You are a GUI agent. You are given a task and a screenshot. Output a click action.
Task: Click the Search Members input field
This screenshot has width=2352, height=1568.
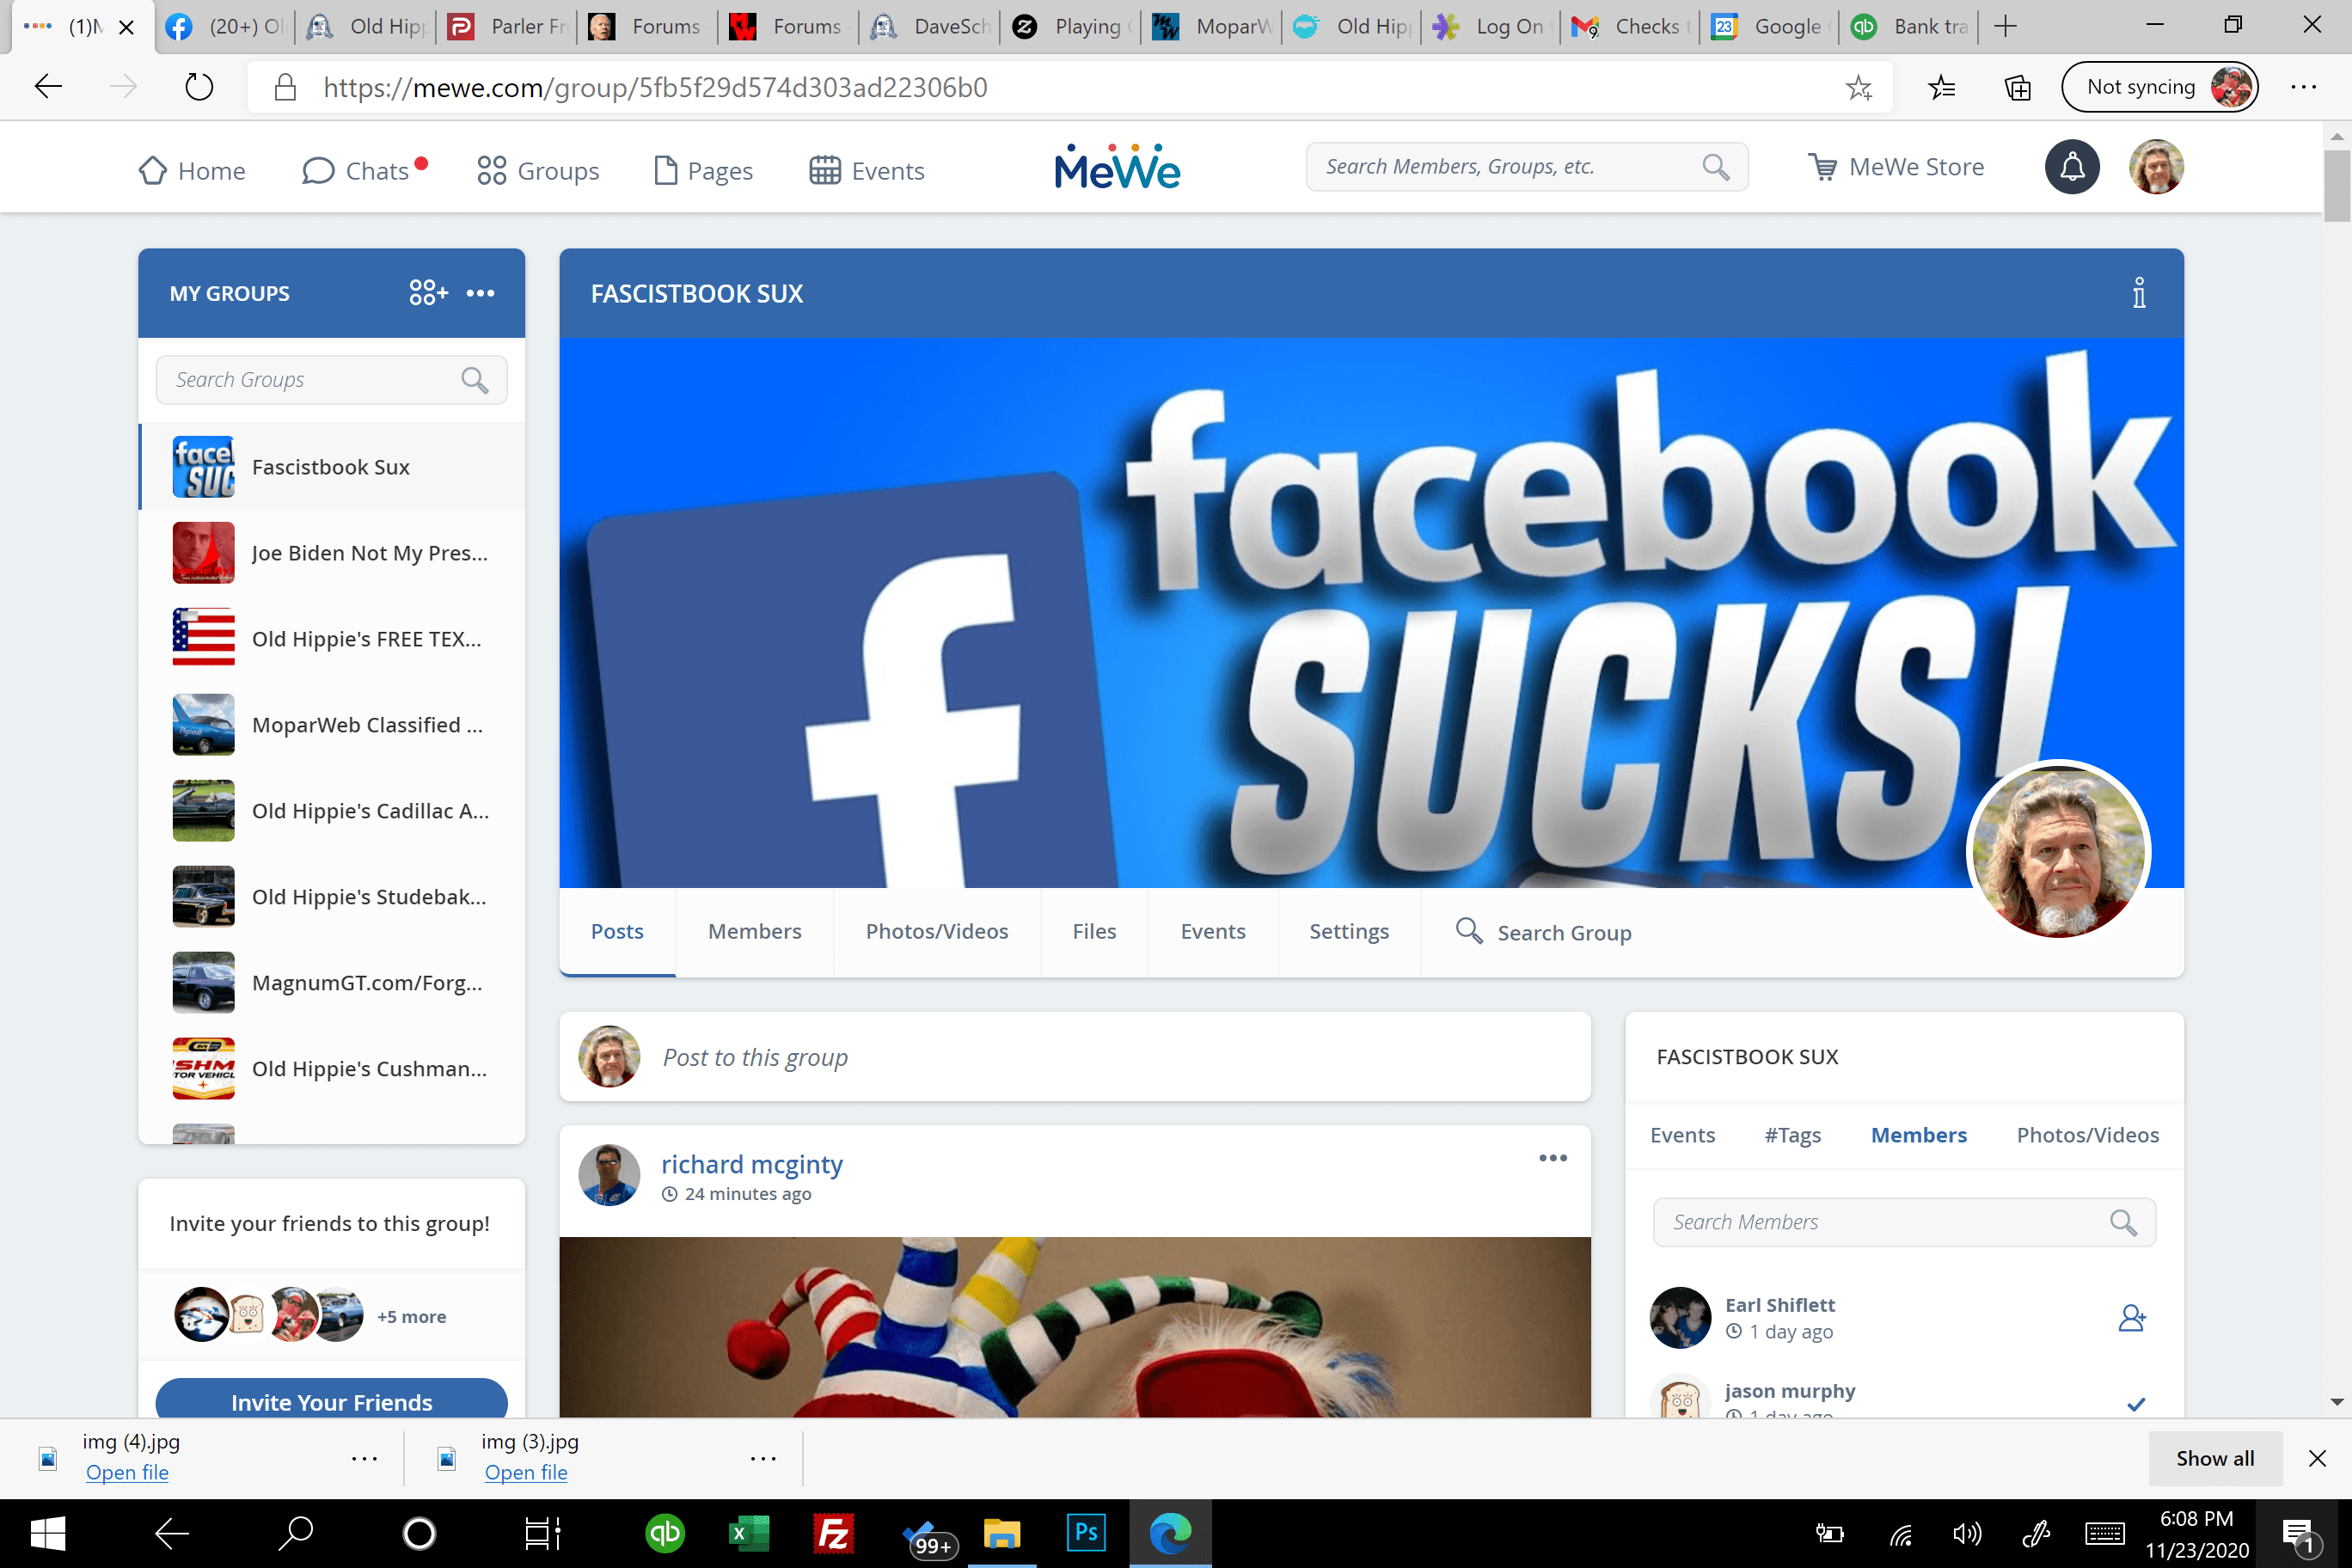point(1904,1222)
